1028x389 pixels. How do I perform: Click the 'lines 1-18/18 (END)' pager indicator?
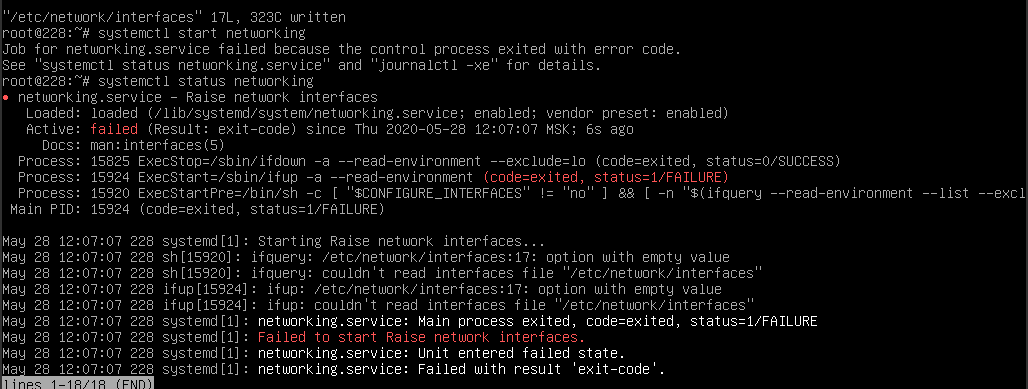pyautogui.click(x=78, y=384)
